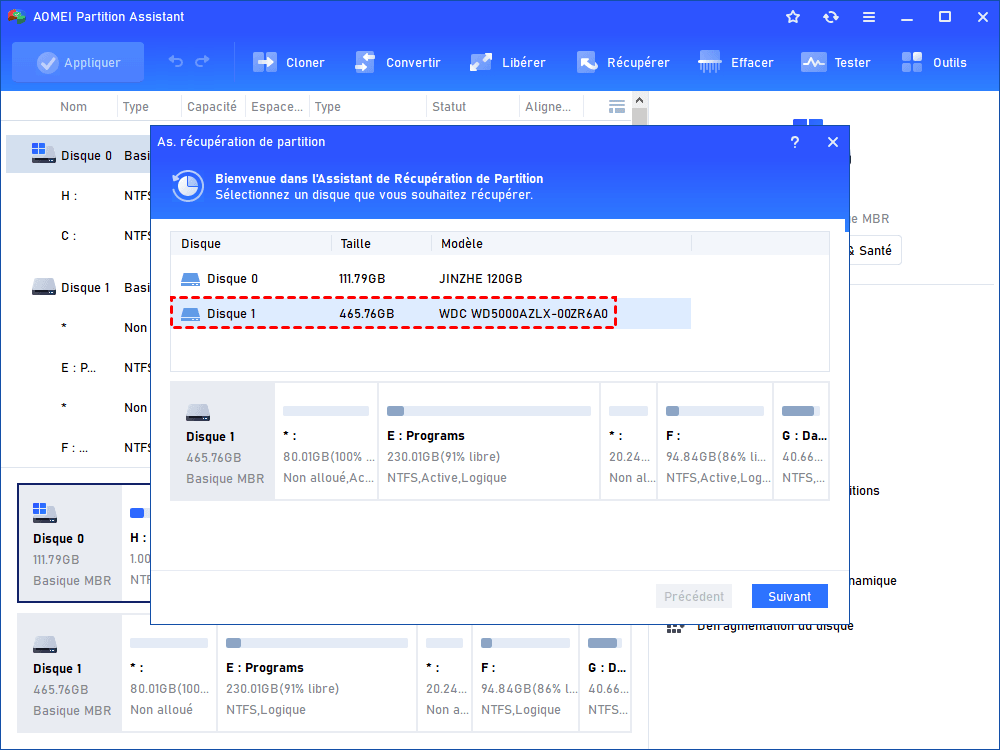Click the Disque column header in the dialog
Image resolution: width=1000 pixels, height=750 pixels.
click(x=201, y=244)
